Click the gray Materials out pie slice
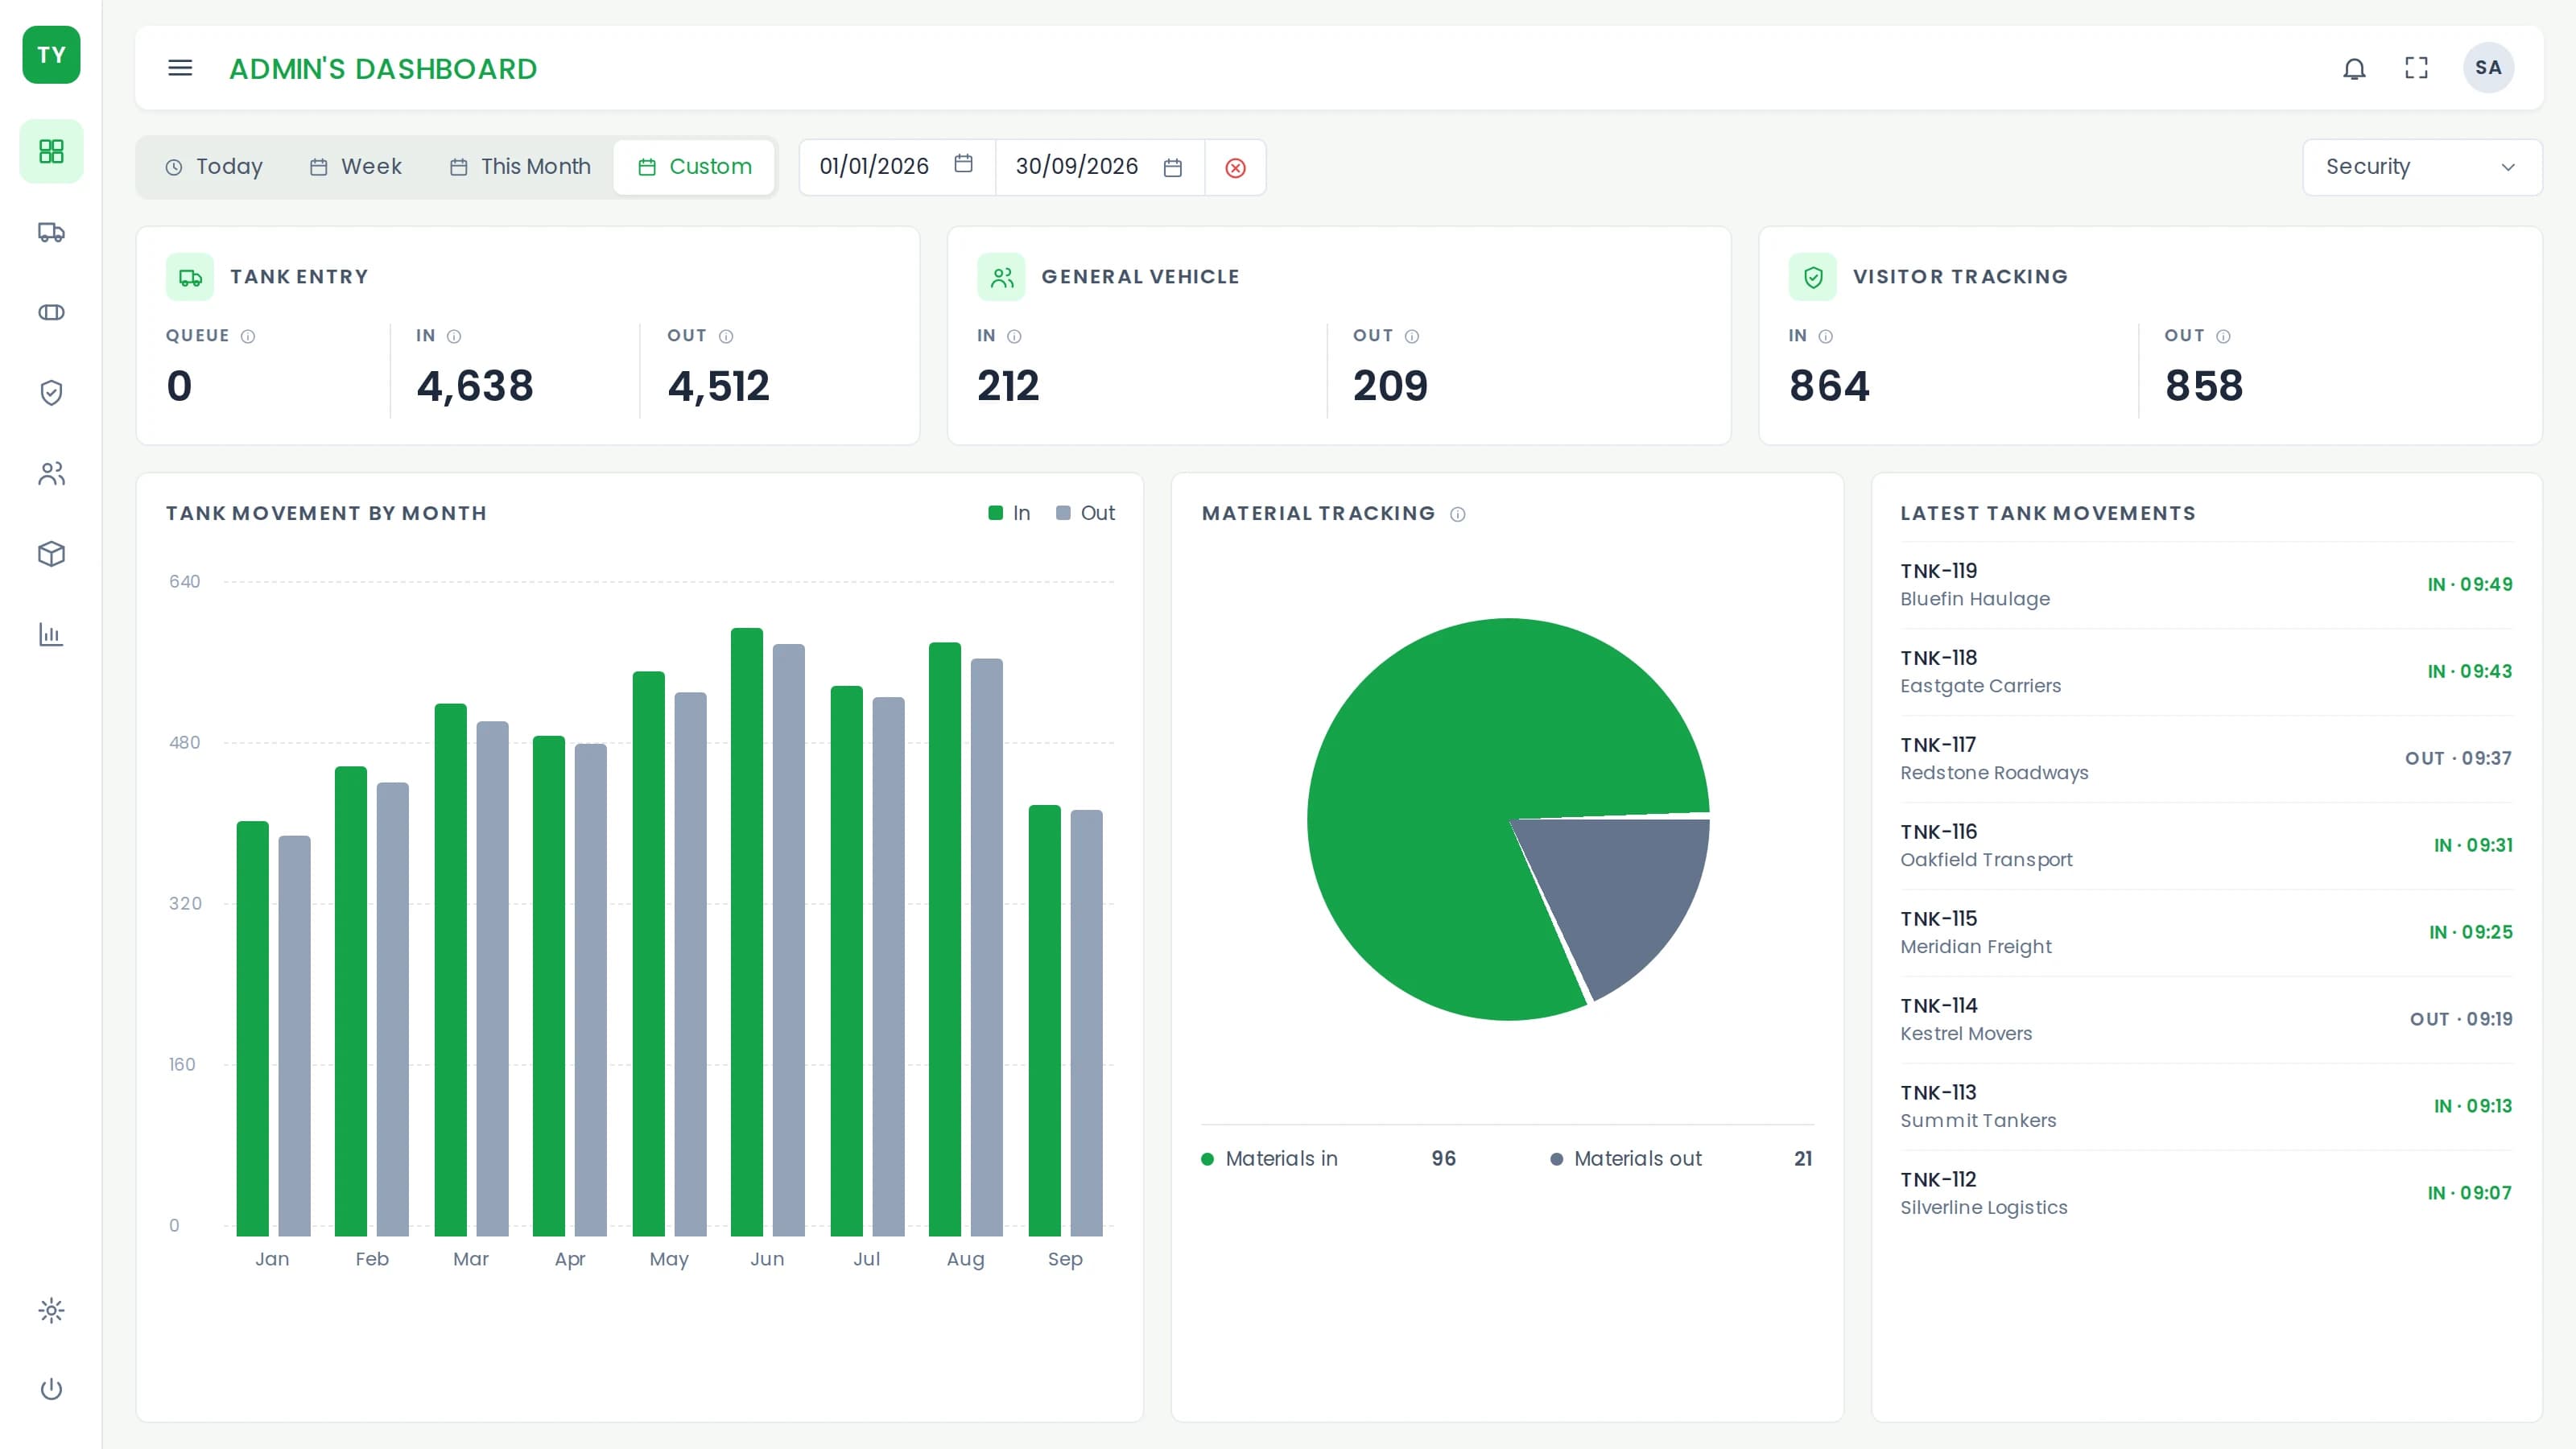 click(1625, 890)
